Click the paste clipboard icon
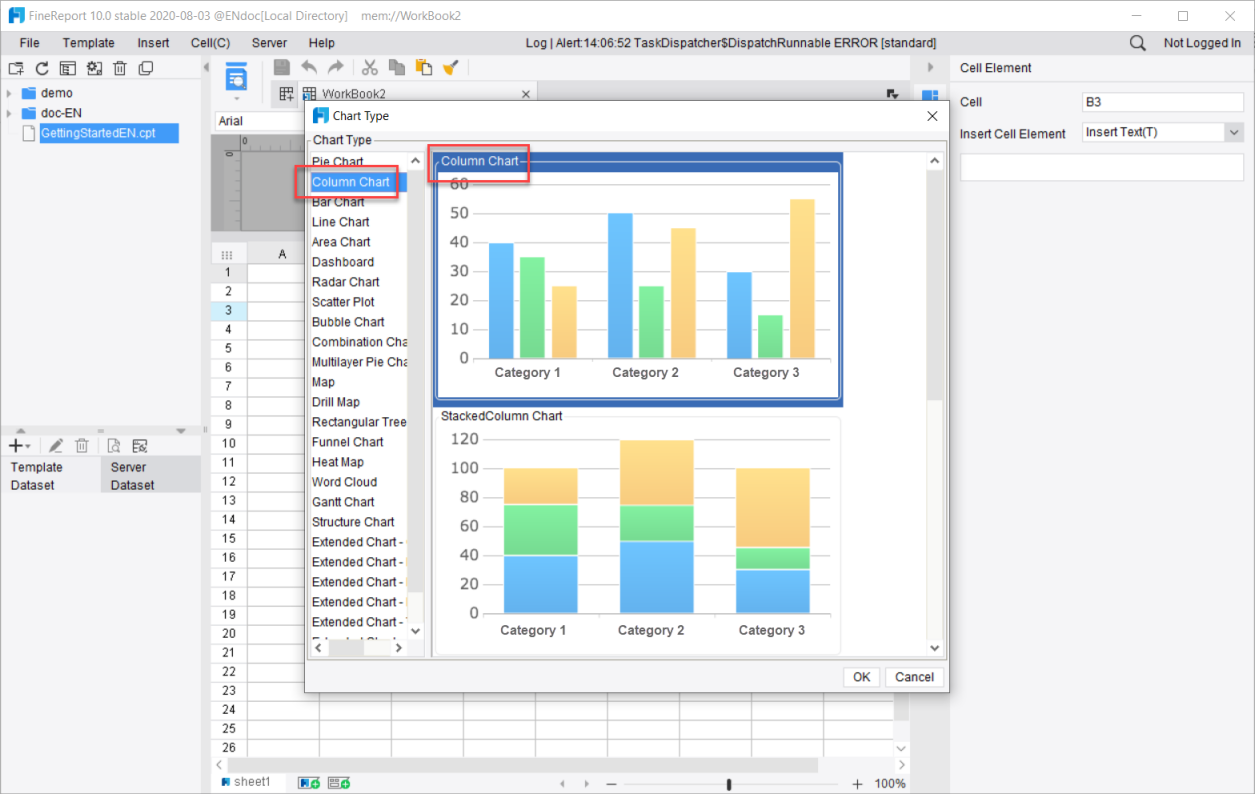The image size is (1255, 794). point(424,67)
